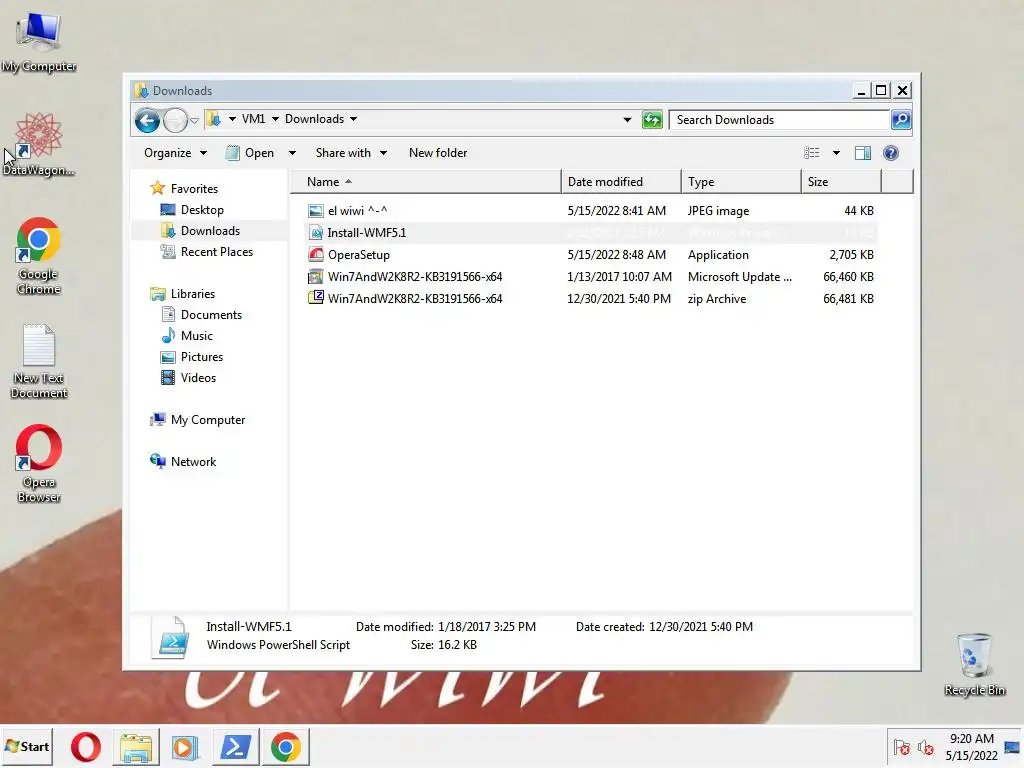Open New Text Document on desktop
Viewport: 1024px width, 768px height.
(39, 361)
